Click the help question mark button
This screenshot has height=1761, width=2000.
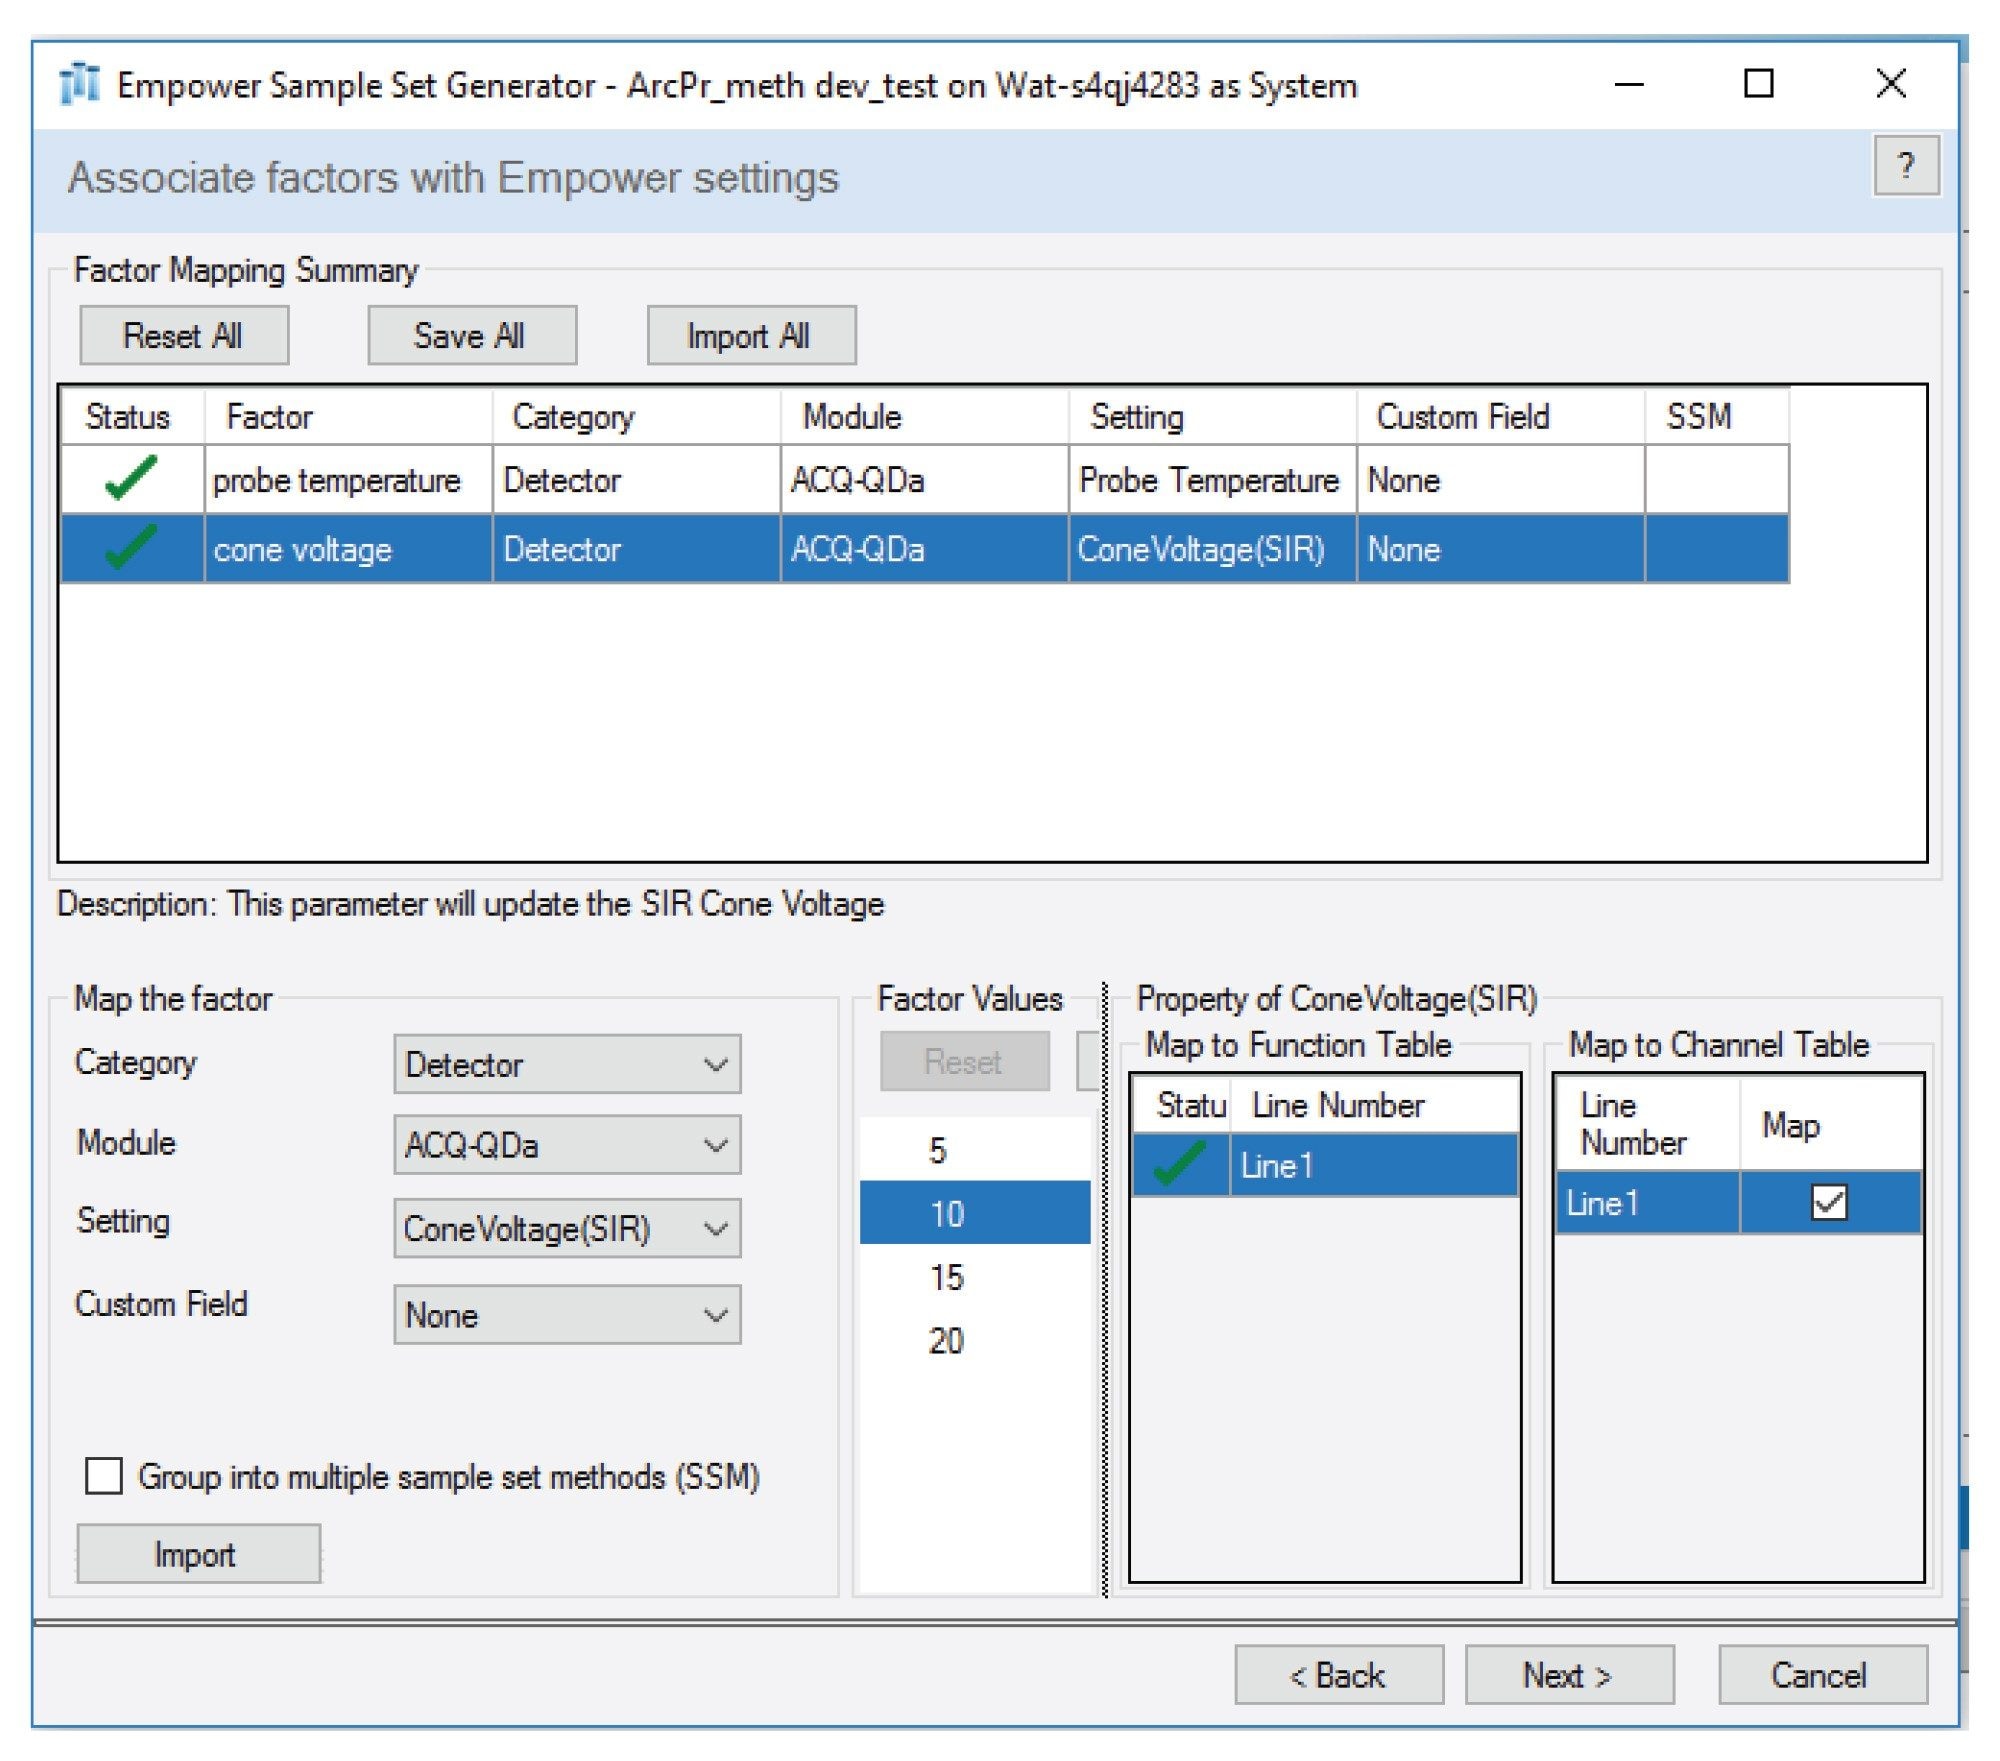coord(1905,166)
